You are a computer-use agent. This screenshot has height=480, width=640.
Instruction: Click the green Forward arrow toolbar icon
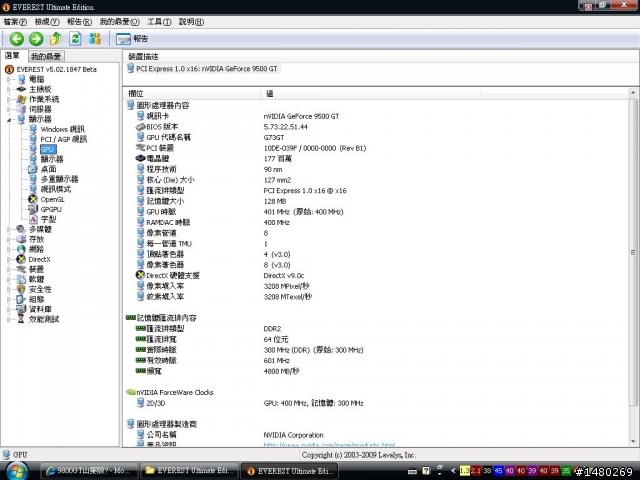point(36,39)
